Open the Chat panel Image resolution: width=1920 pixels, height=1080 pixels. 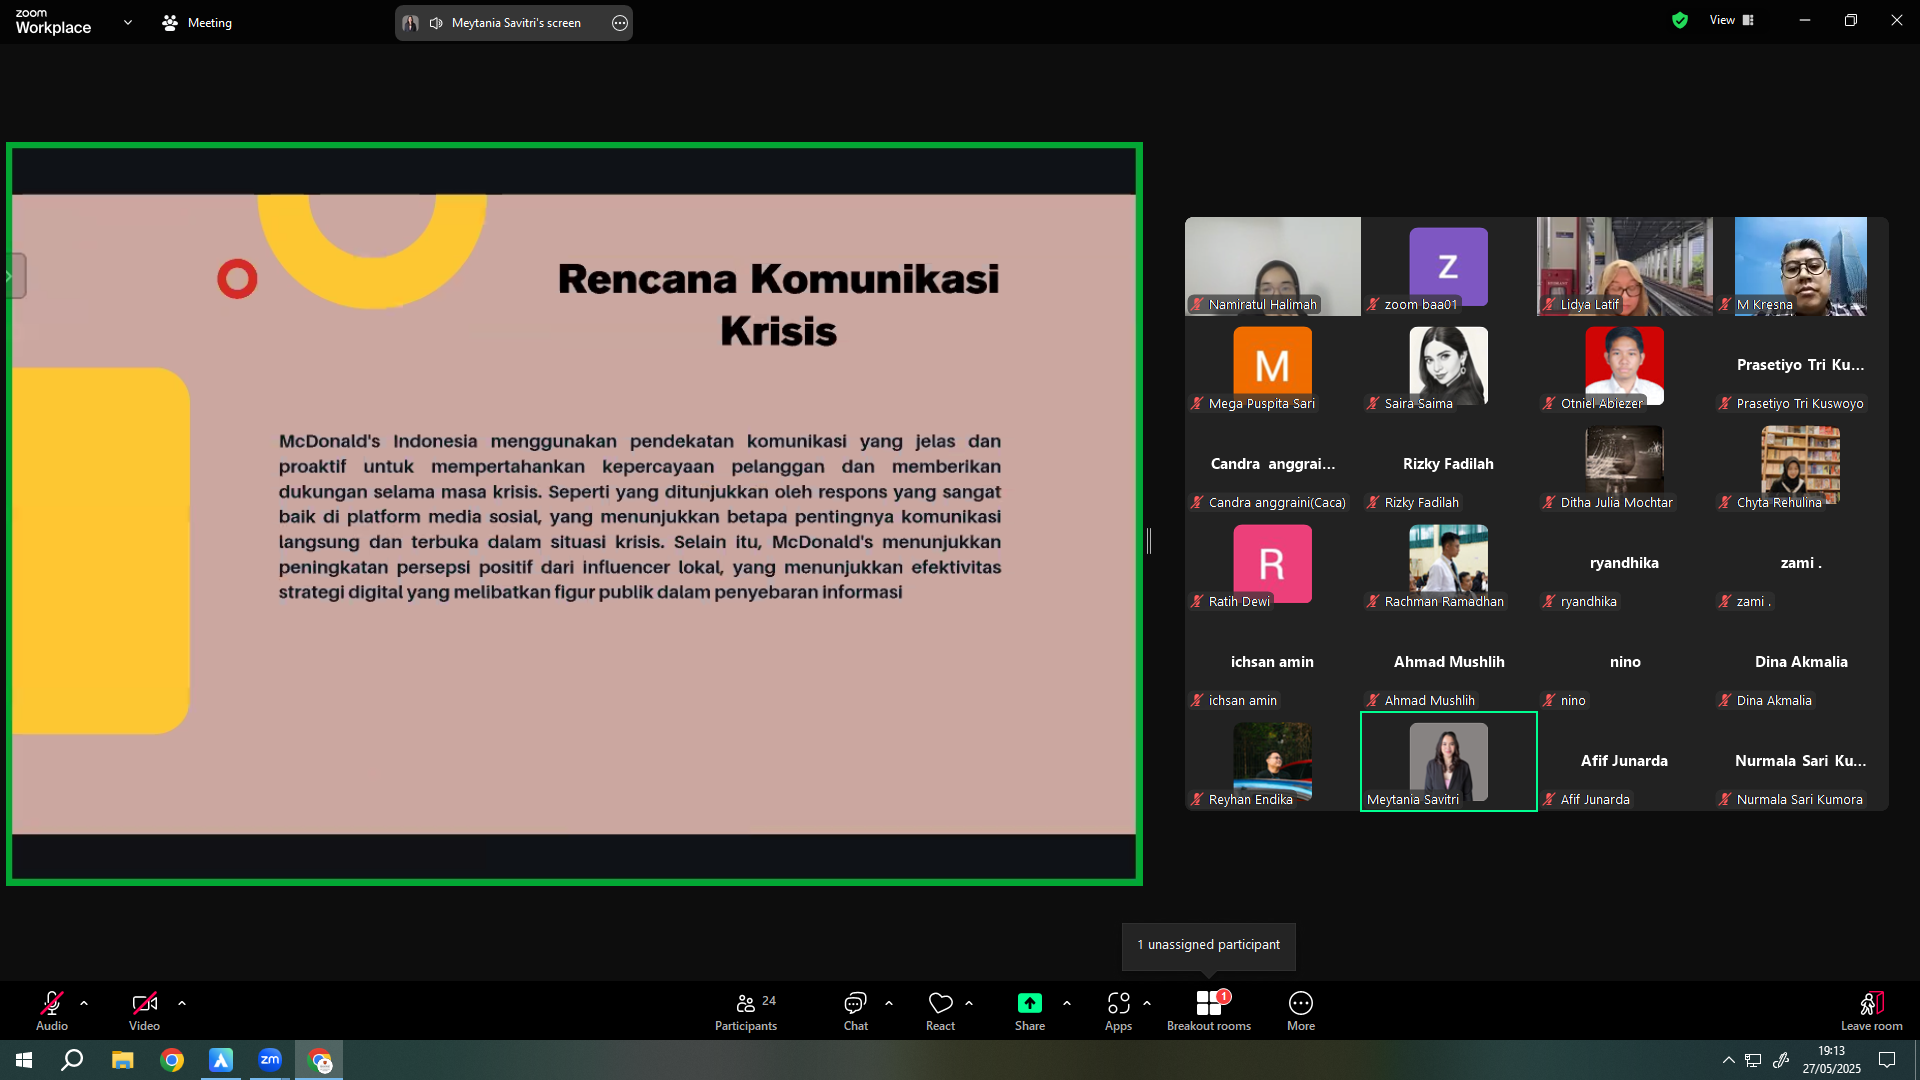[x=856, y=1010]
